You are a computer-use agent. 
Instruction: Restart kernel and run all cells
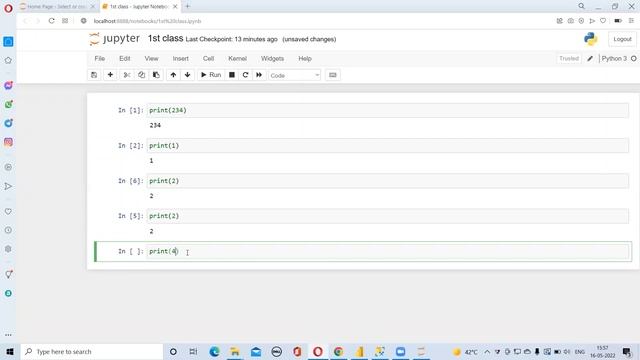tap(259, 75)
